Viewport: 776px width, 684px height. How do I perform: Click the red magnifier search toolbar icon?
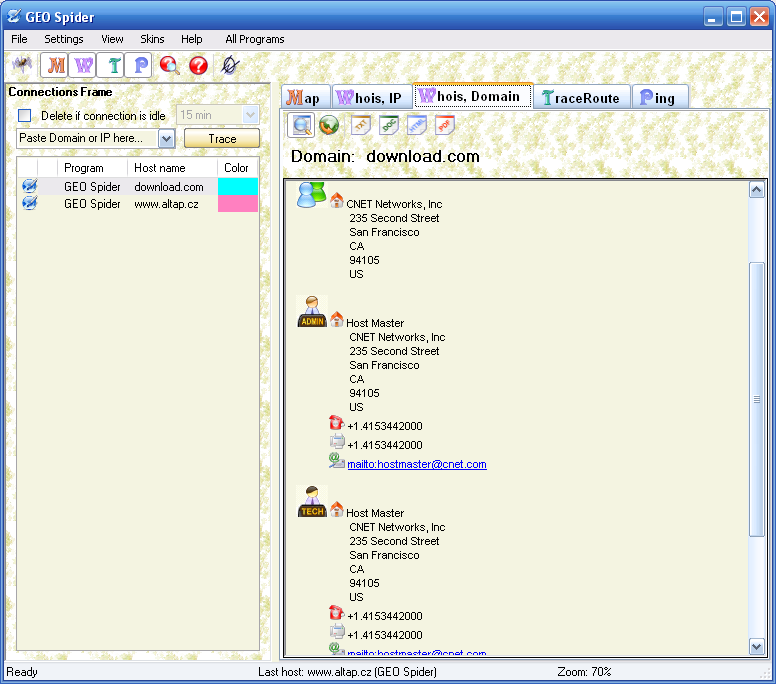pyautogui.click(x=169, y=65)
